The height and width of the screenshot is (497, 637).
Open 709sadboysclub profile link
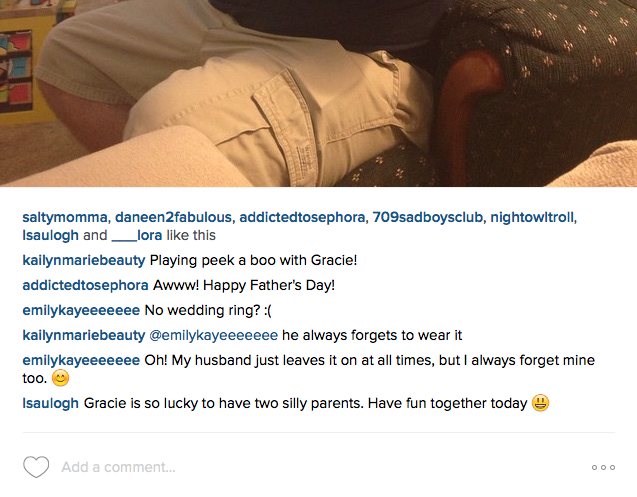(x=427, y=217)
